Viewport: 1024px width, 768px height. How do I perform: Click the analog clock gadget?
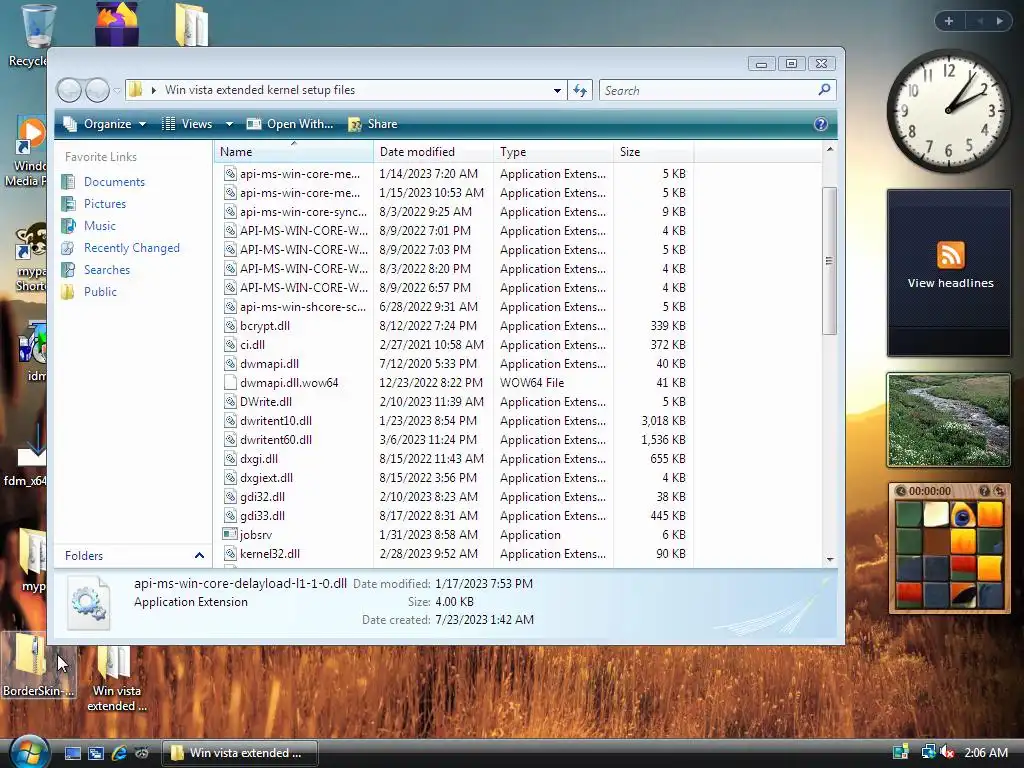(948, 111)
